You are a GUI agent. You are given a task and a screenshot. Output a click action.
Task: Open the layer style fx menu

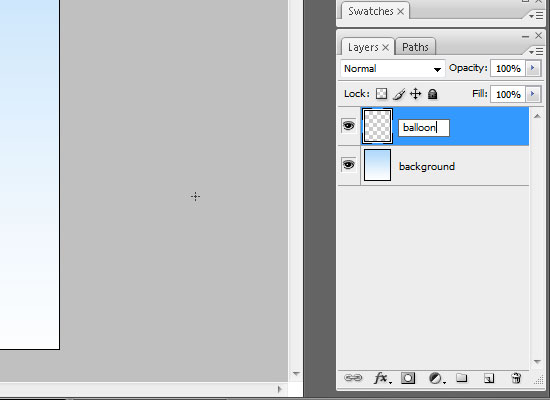[382, 378]
